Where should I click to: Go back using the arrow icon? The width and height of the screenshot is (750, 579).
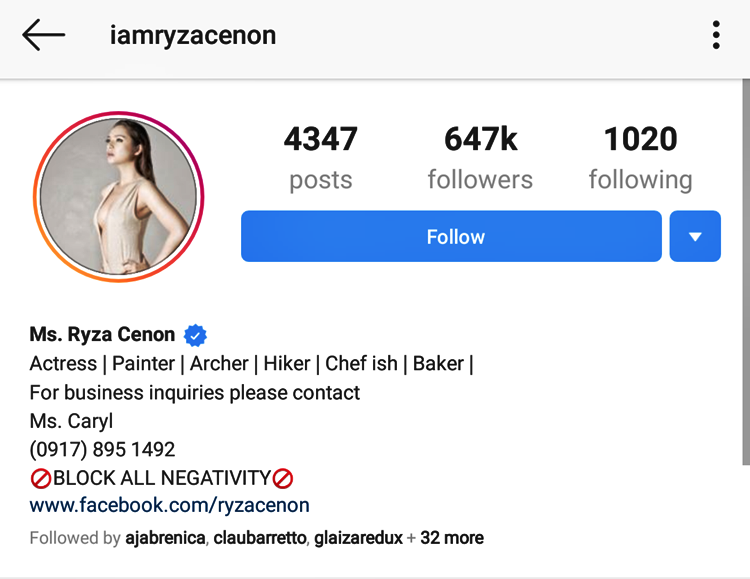[44, 35]
